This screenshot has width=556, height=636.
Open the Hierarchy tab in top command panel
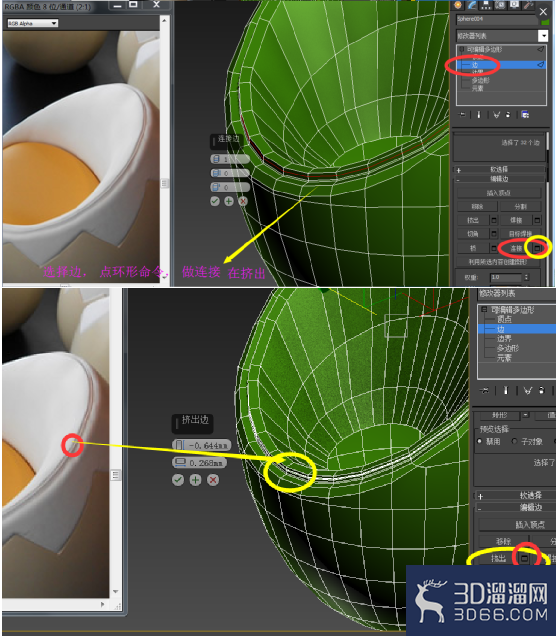click(486, 5)
